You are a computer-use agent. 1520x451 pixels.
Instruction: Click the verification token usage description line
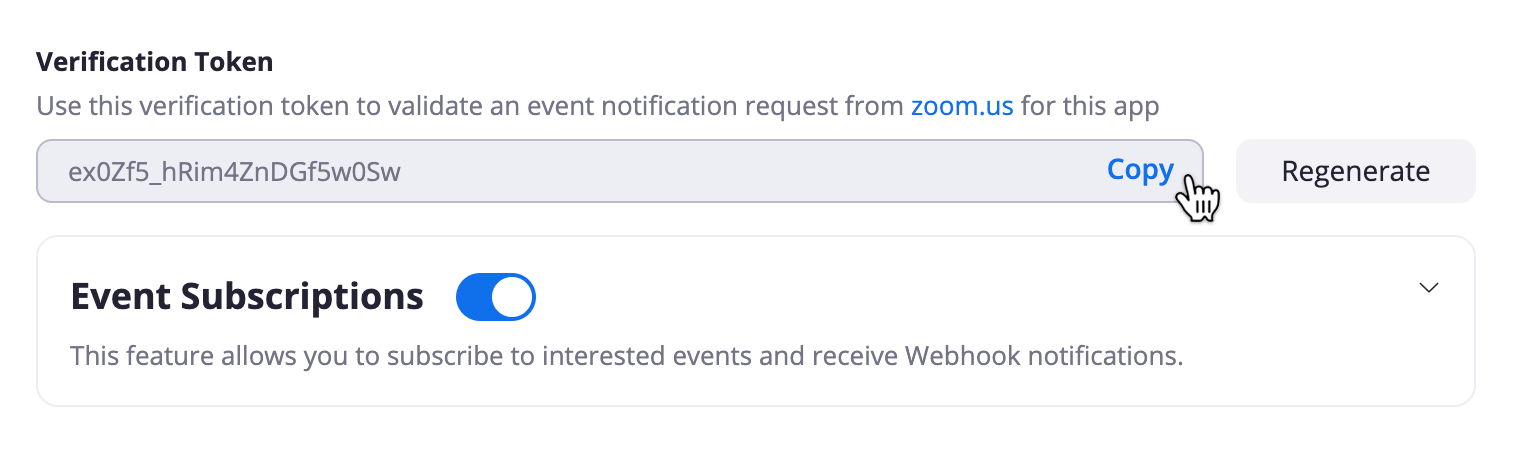point(598,106)
